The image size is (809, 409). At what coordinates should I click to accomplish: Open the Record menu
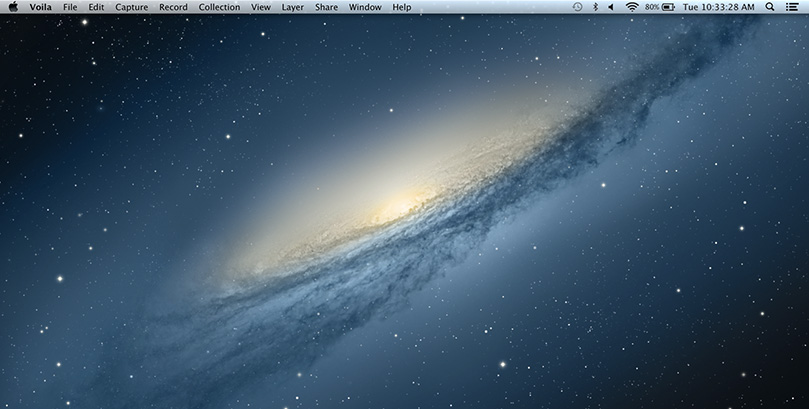point(173,7)
